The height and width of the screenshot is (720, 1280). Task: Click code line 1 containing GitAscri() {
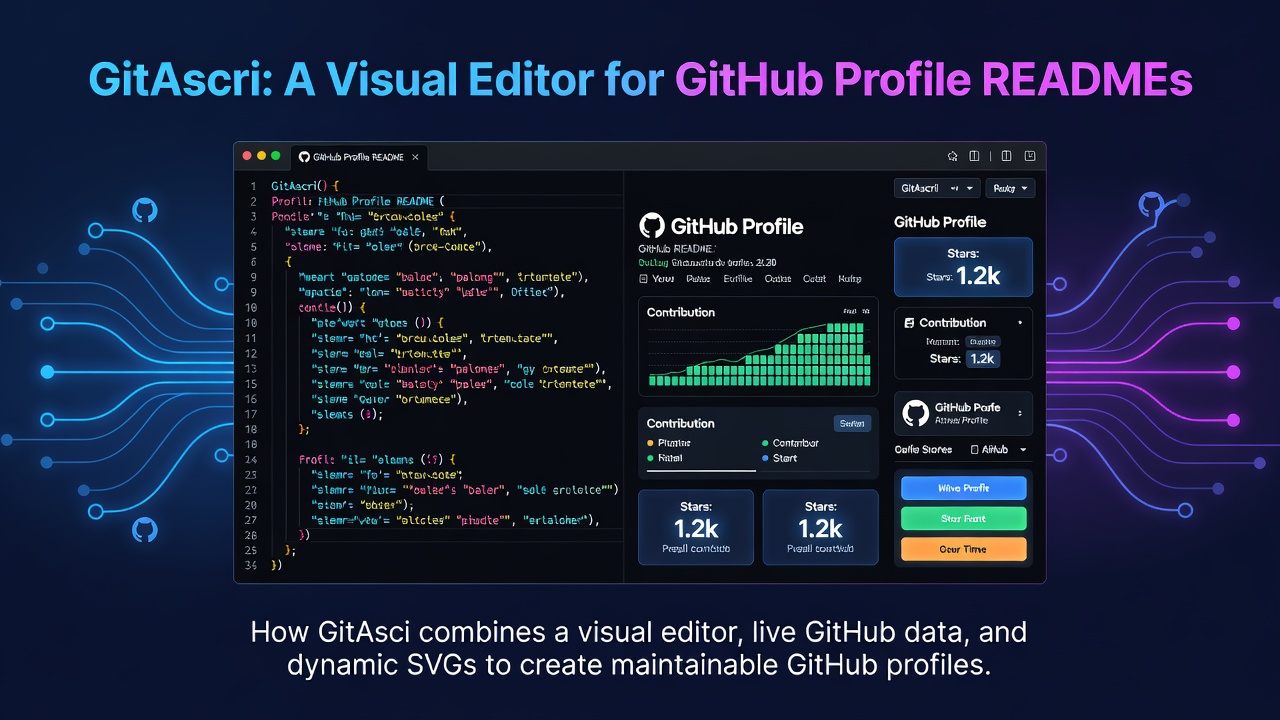[306, 186]
